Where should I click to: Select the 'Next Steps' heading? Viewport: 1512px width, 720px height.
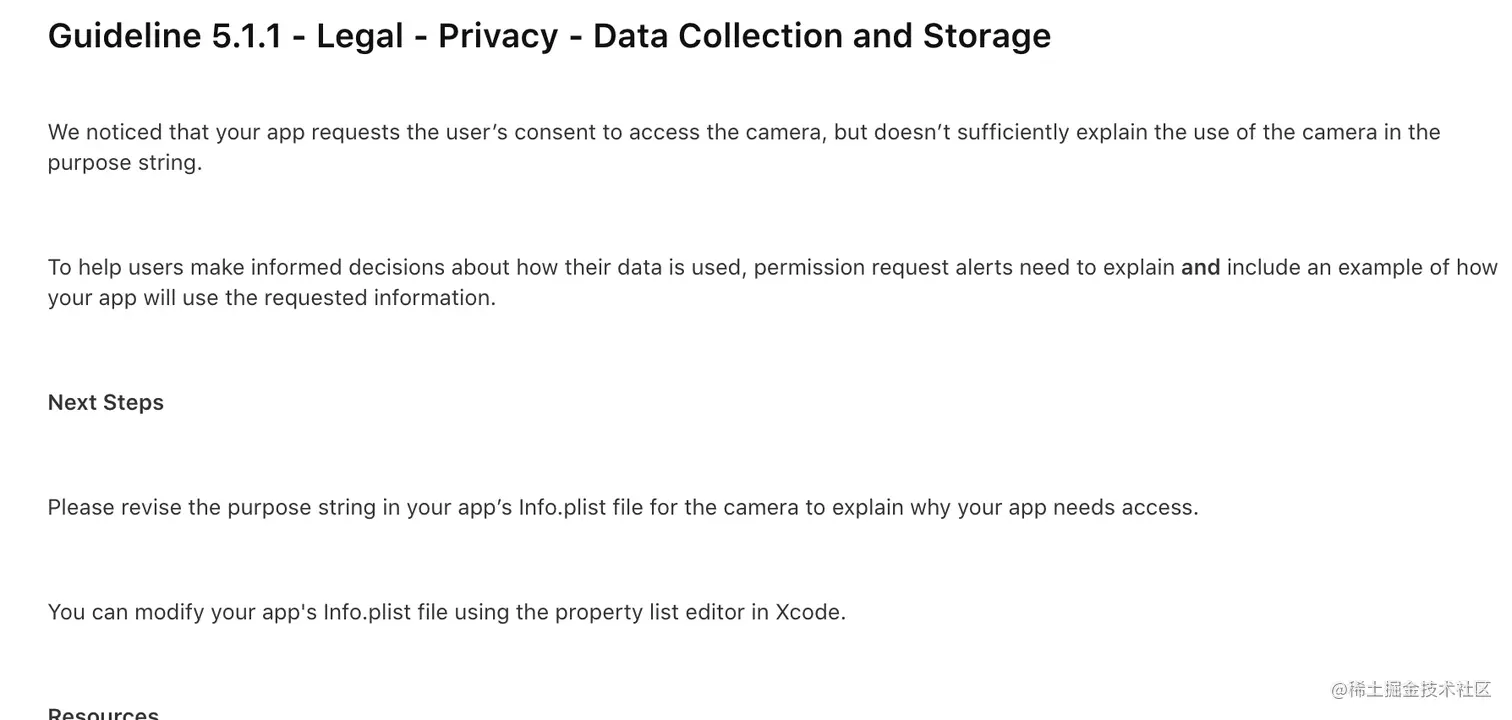pos(106,402)
